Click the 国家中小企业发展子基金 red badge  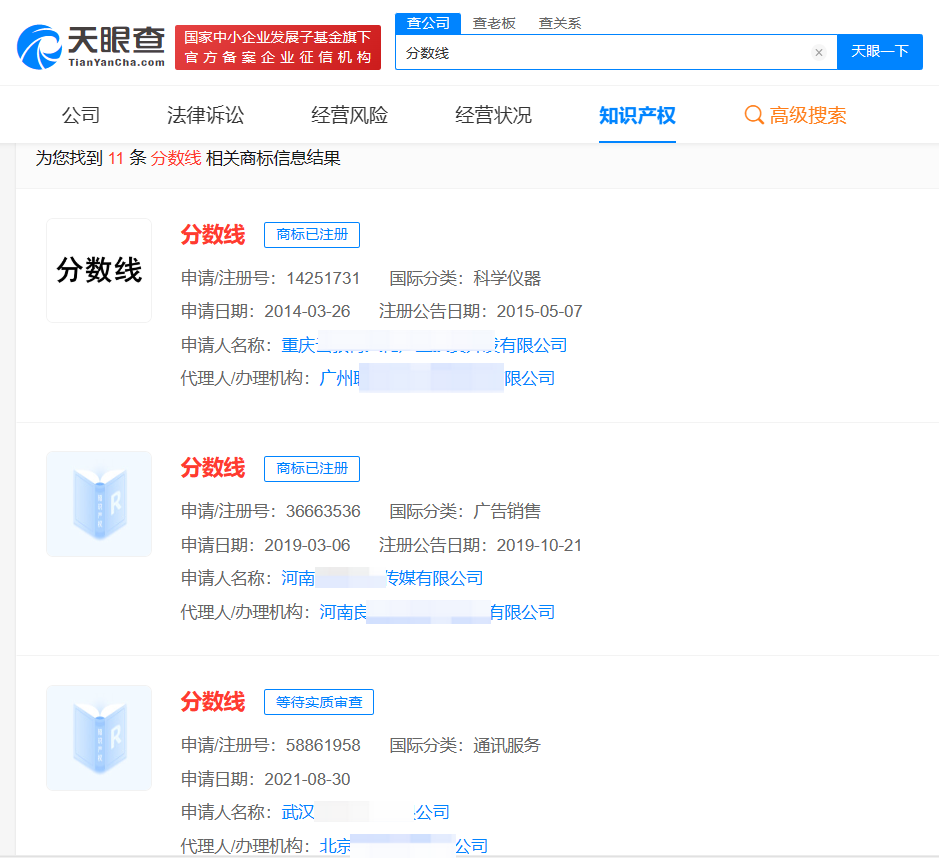click(281, 45)
